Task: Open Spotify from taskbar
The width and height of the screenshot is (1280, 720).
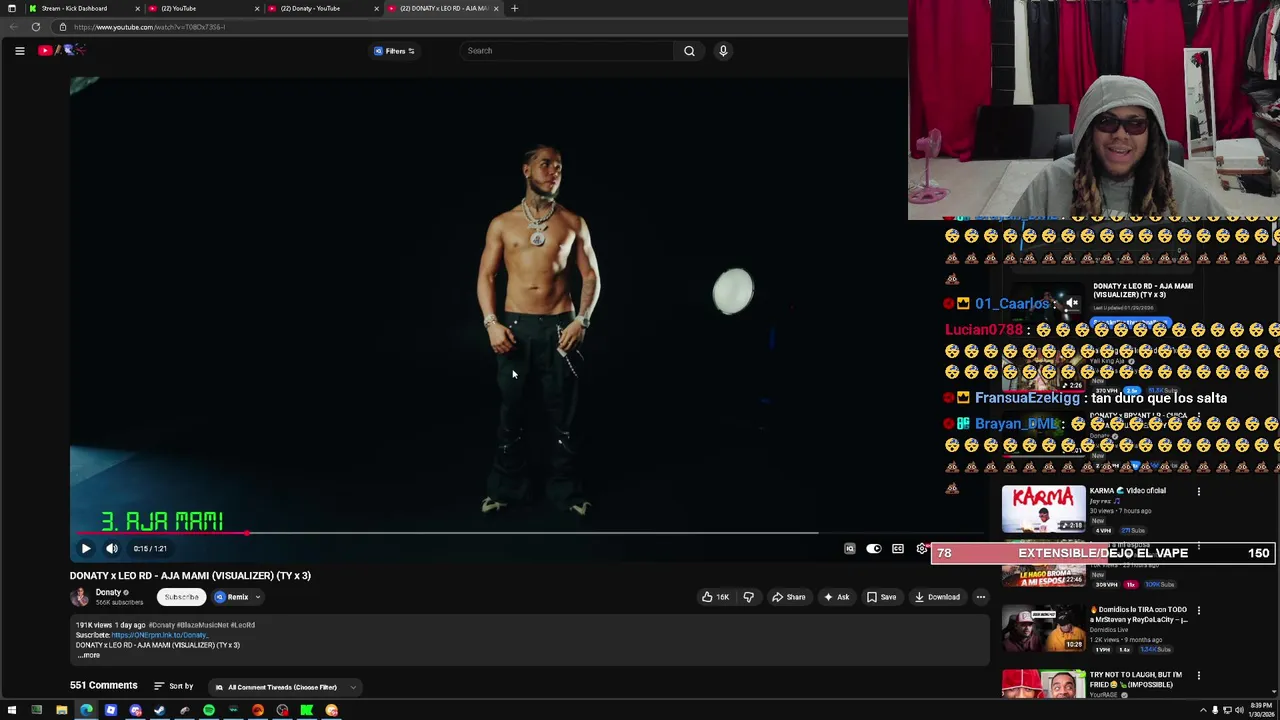Action: point(208,710)
